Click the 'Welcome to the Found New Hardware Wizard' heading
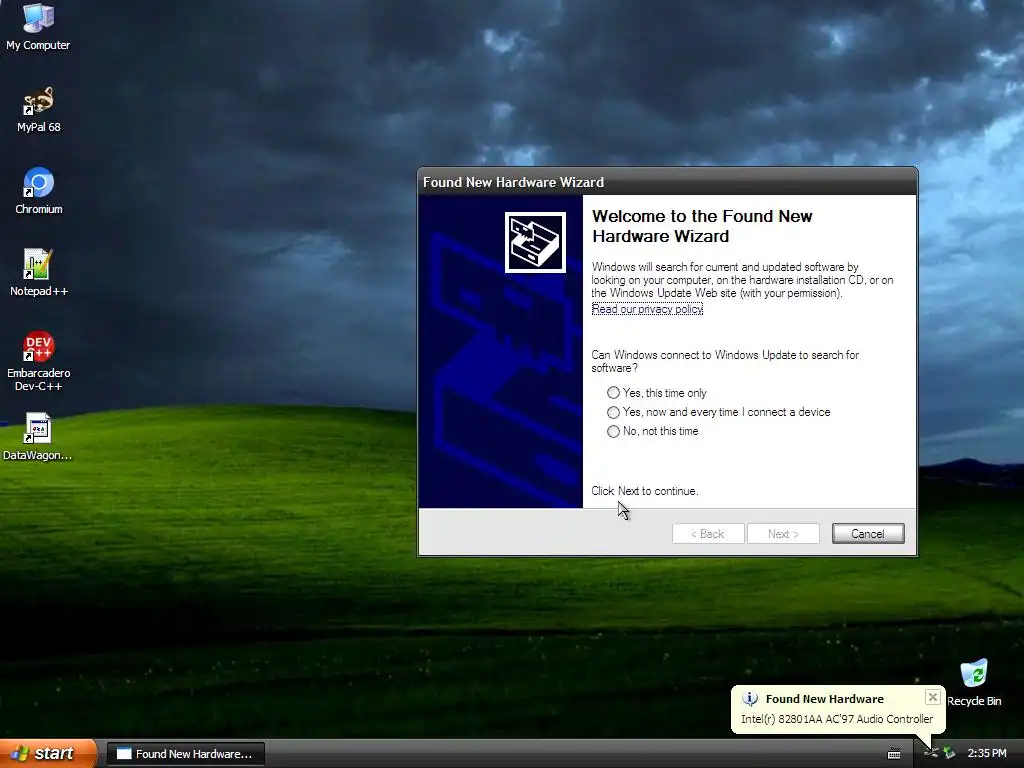 [702, 226]
